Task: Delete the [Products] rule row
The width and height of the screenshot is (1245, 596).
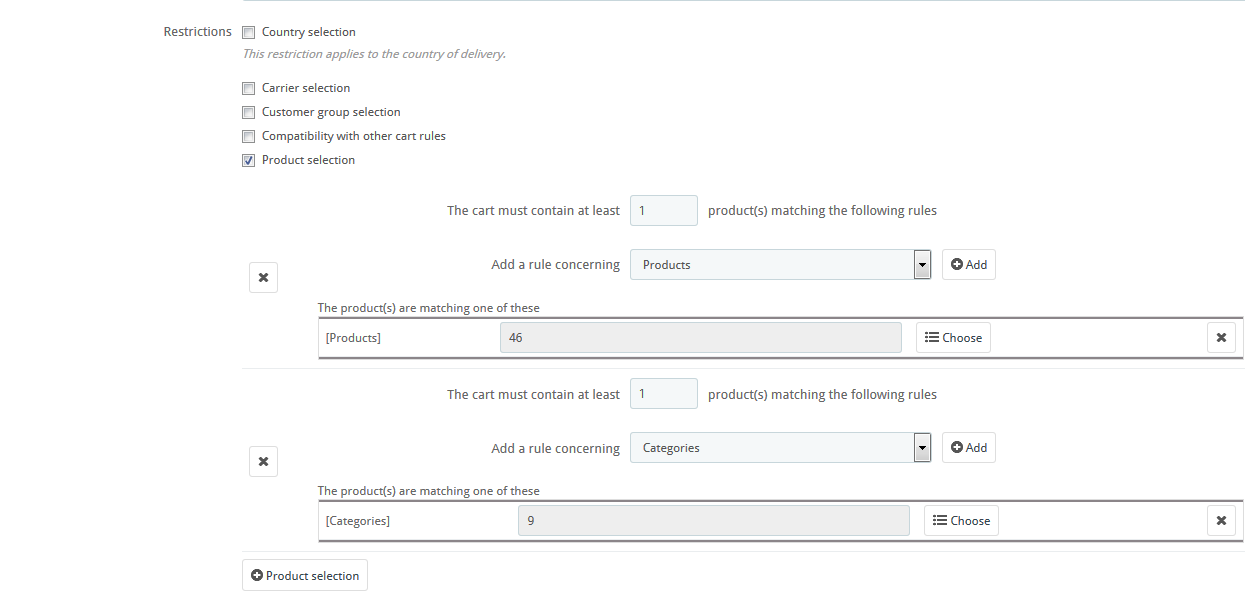Action: [x=1220, y=338]
